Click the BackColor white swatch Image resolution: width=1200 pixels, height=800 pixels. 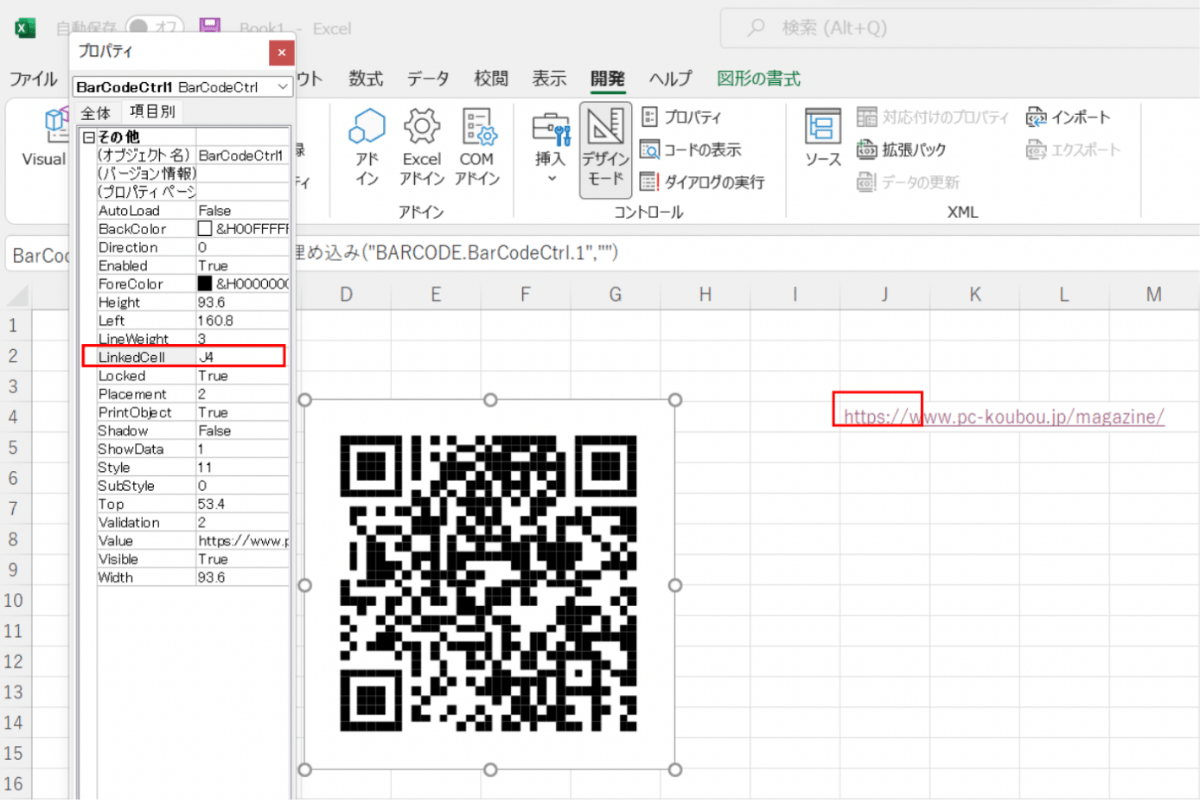(205, 229)
